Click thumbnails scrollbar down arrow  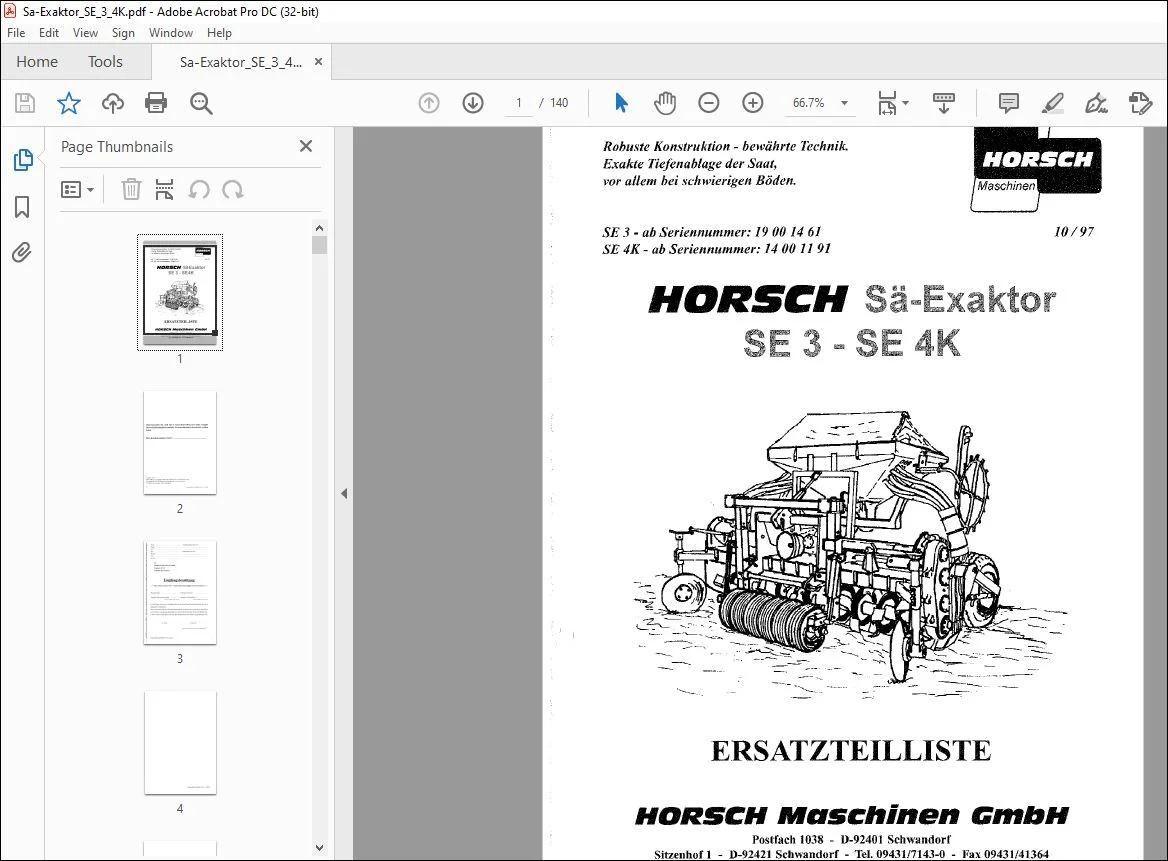[x=320, y=848]
